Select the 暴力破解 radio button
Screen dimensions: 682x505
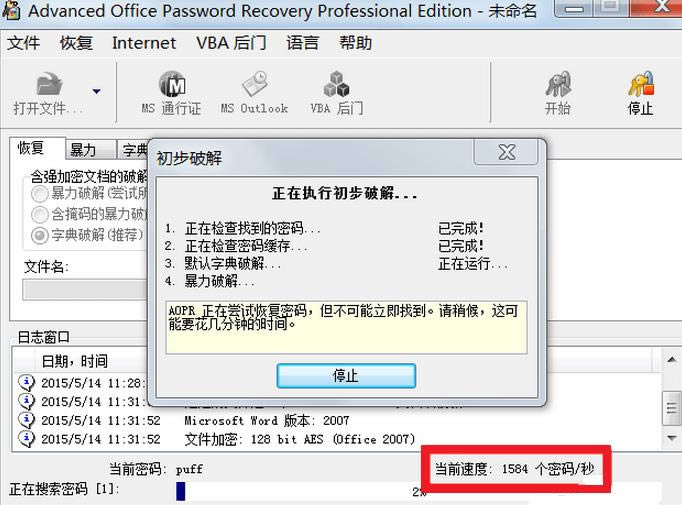(39, 193)
